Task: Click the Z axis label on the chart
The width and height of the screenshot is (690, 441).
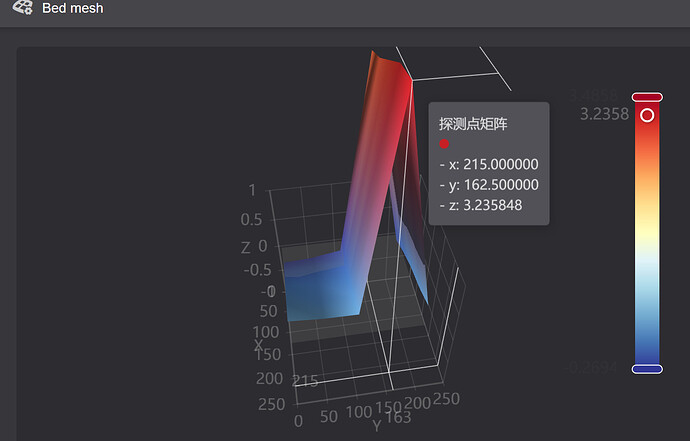Action: coord(246,248)
